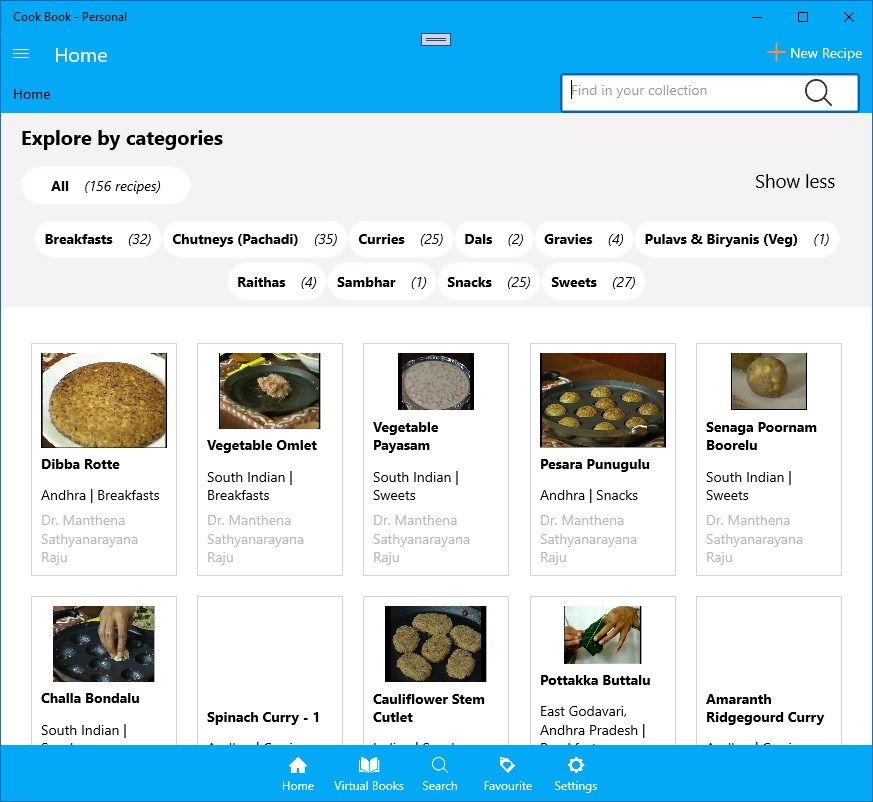Click author name on Vegetable Omlet card
This screenshot has width=873, height=802.
click(255, 539)
